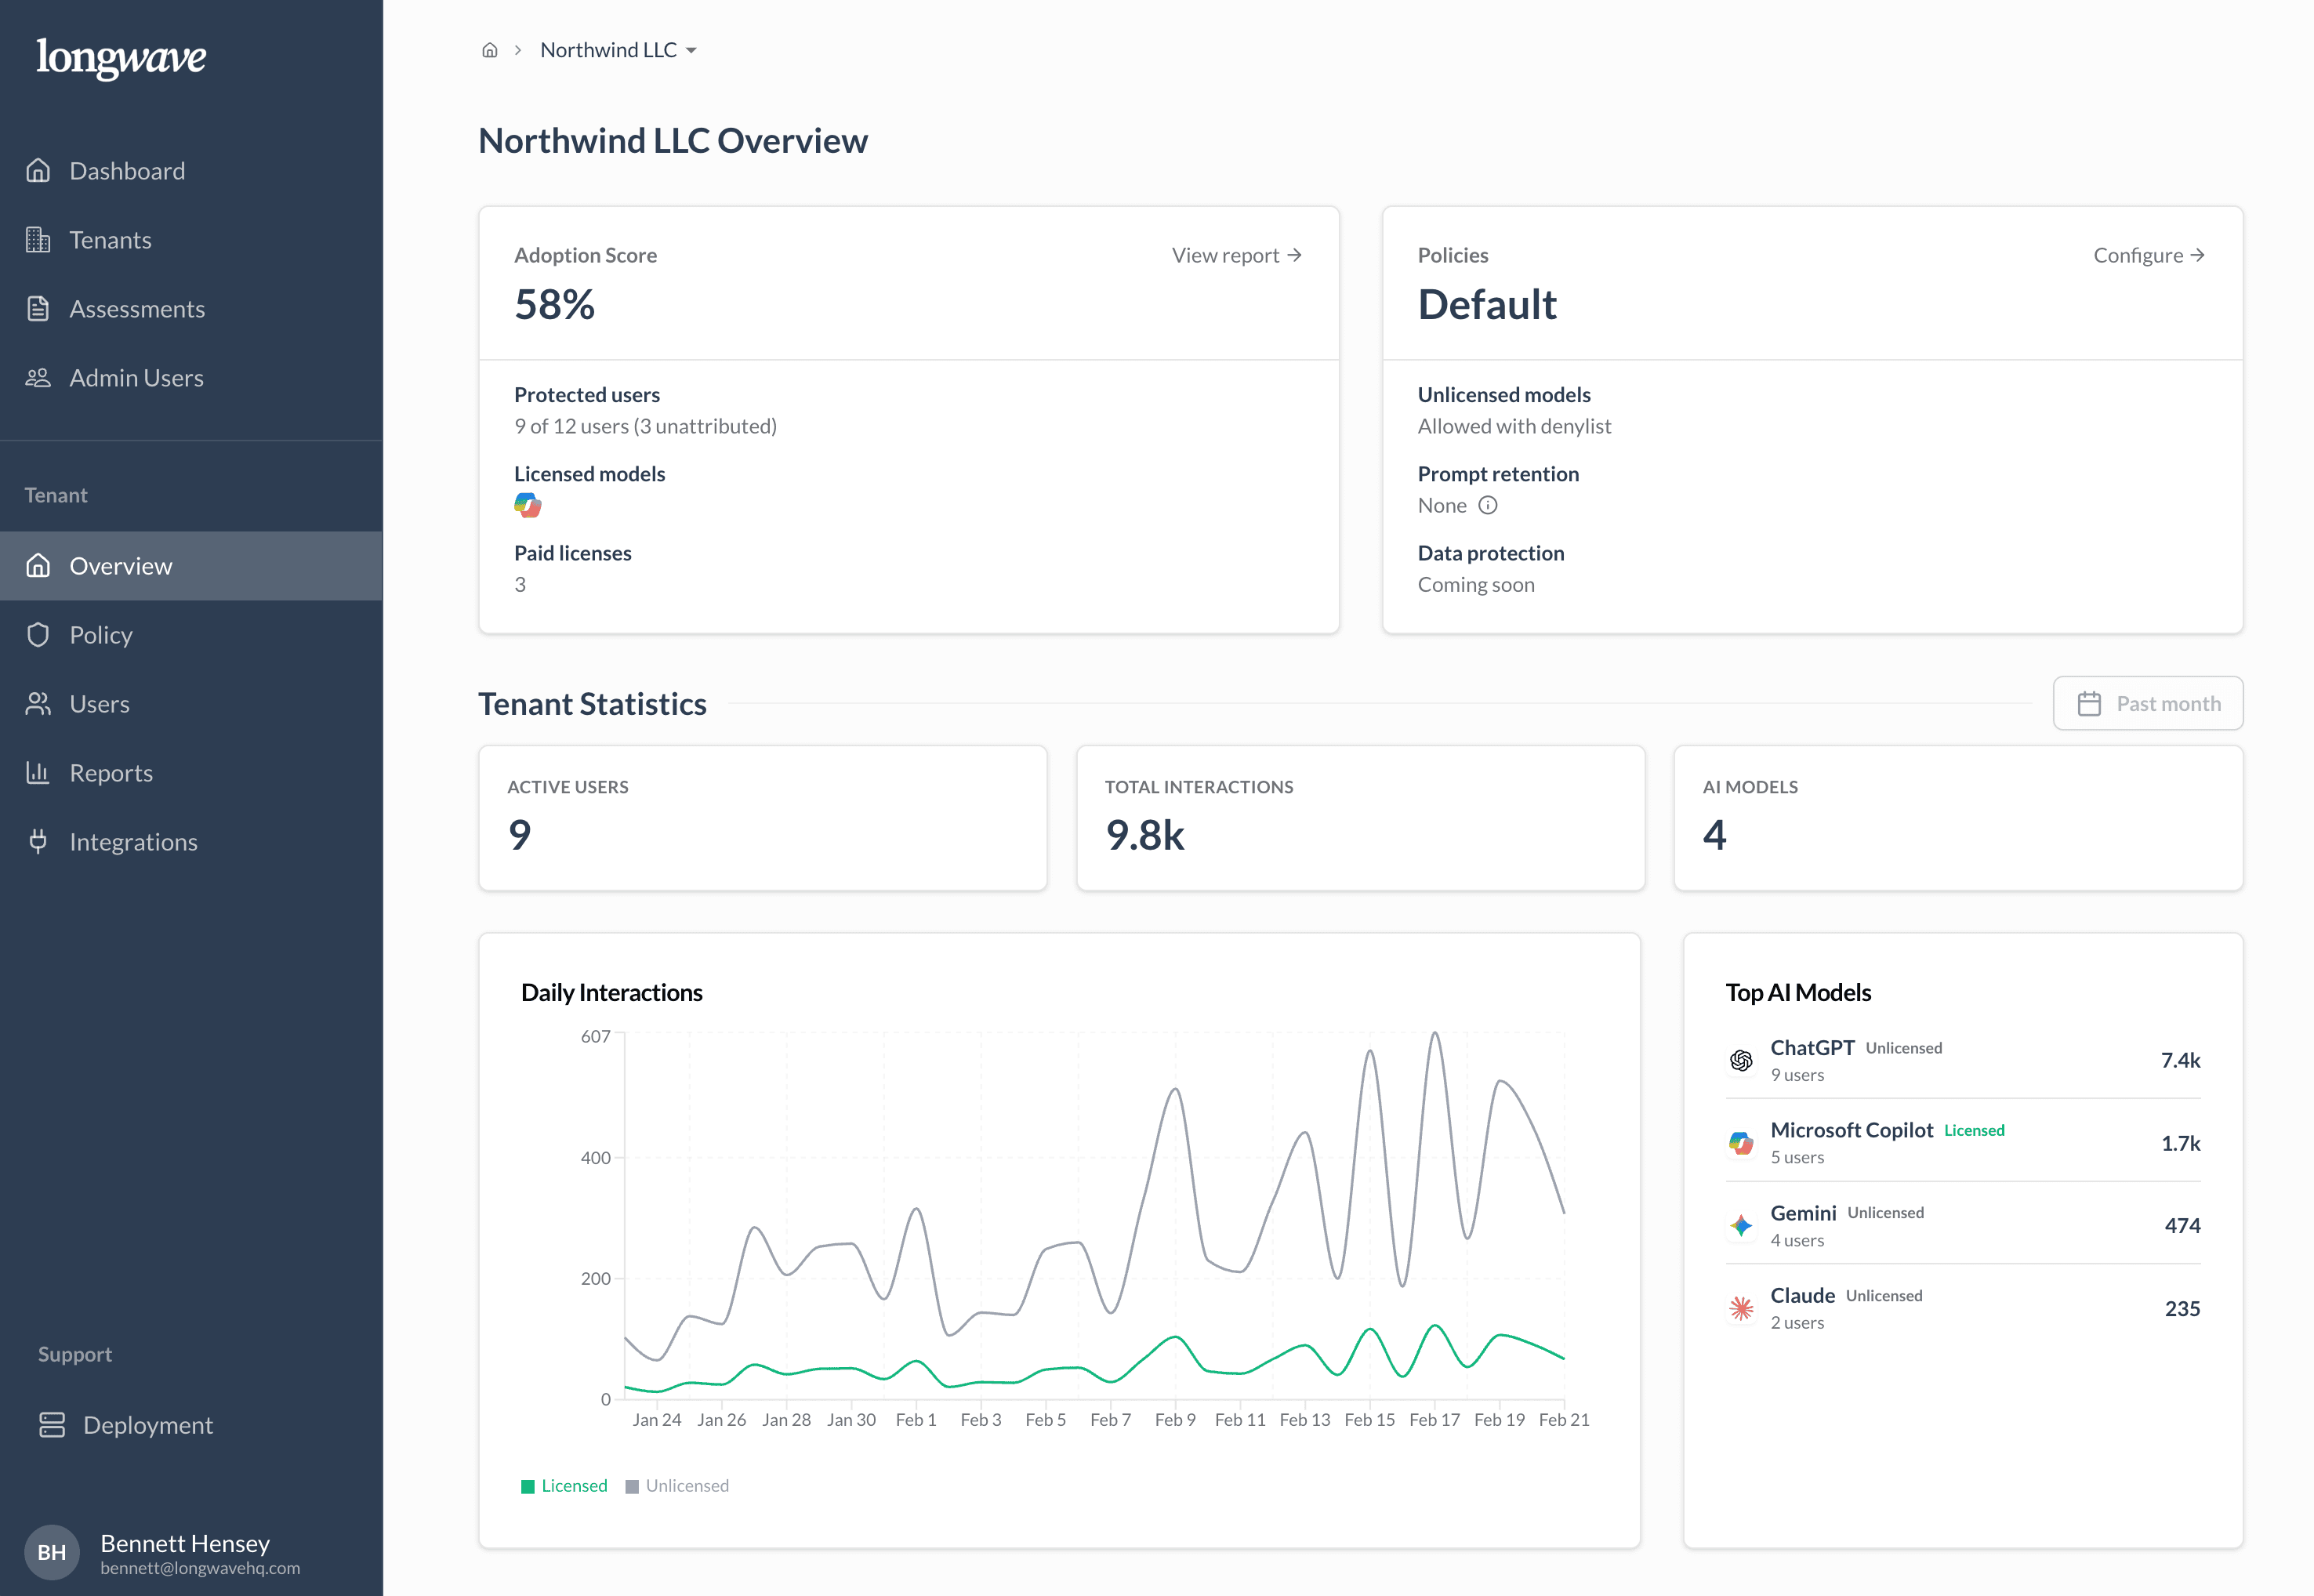Image resolution: width=2314 pixels, height=1596 pixels.
Task: Toggle the Unlicensed series in the chart legend
Action: [677, 1485]
